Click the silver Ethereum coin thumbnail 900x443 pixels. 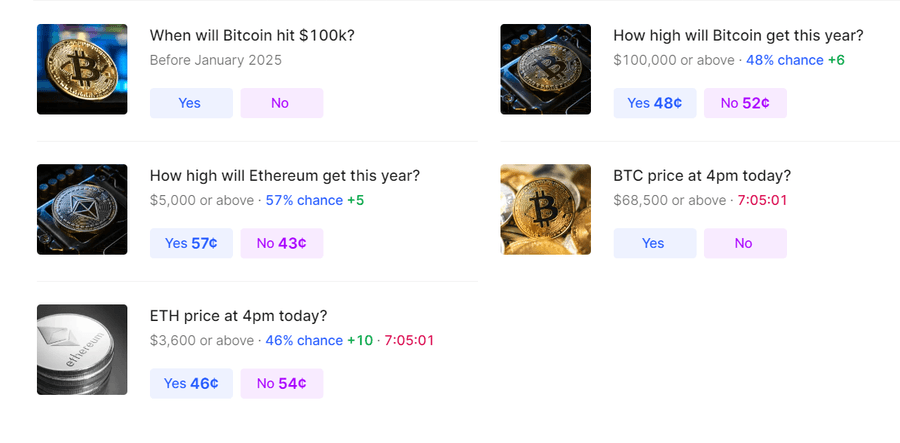pyautogui.click(x=82, y=349)
